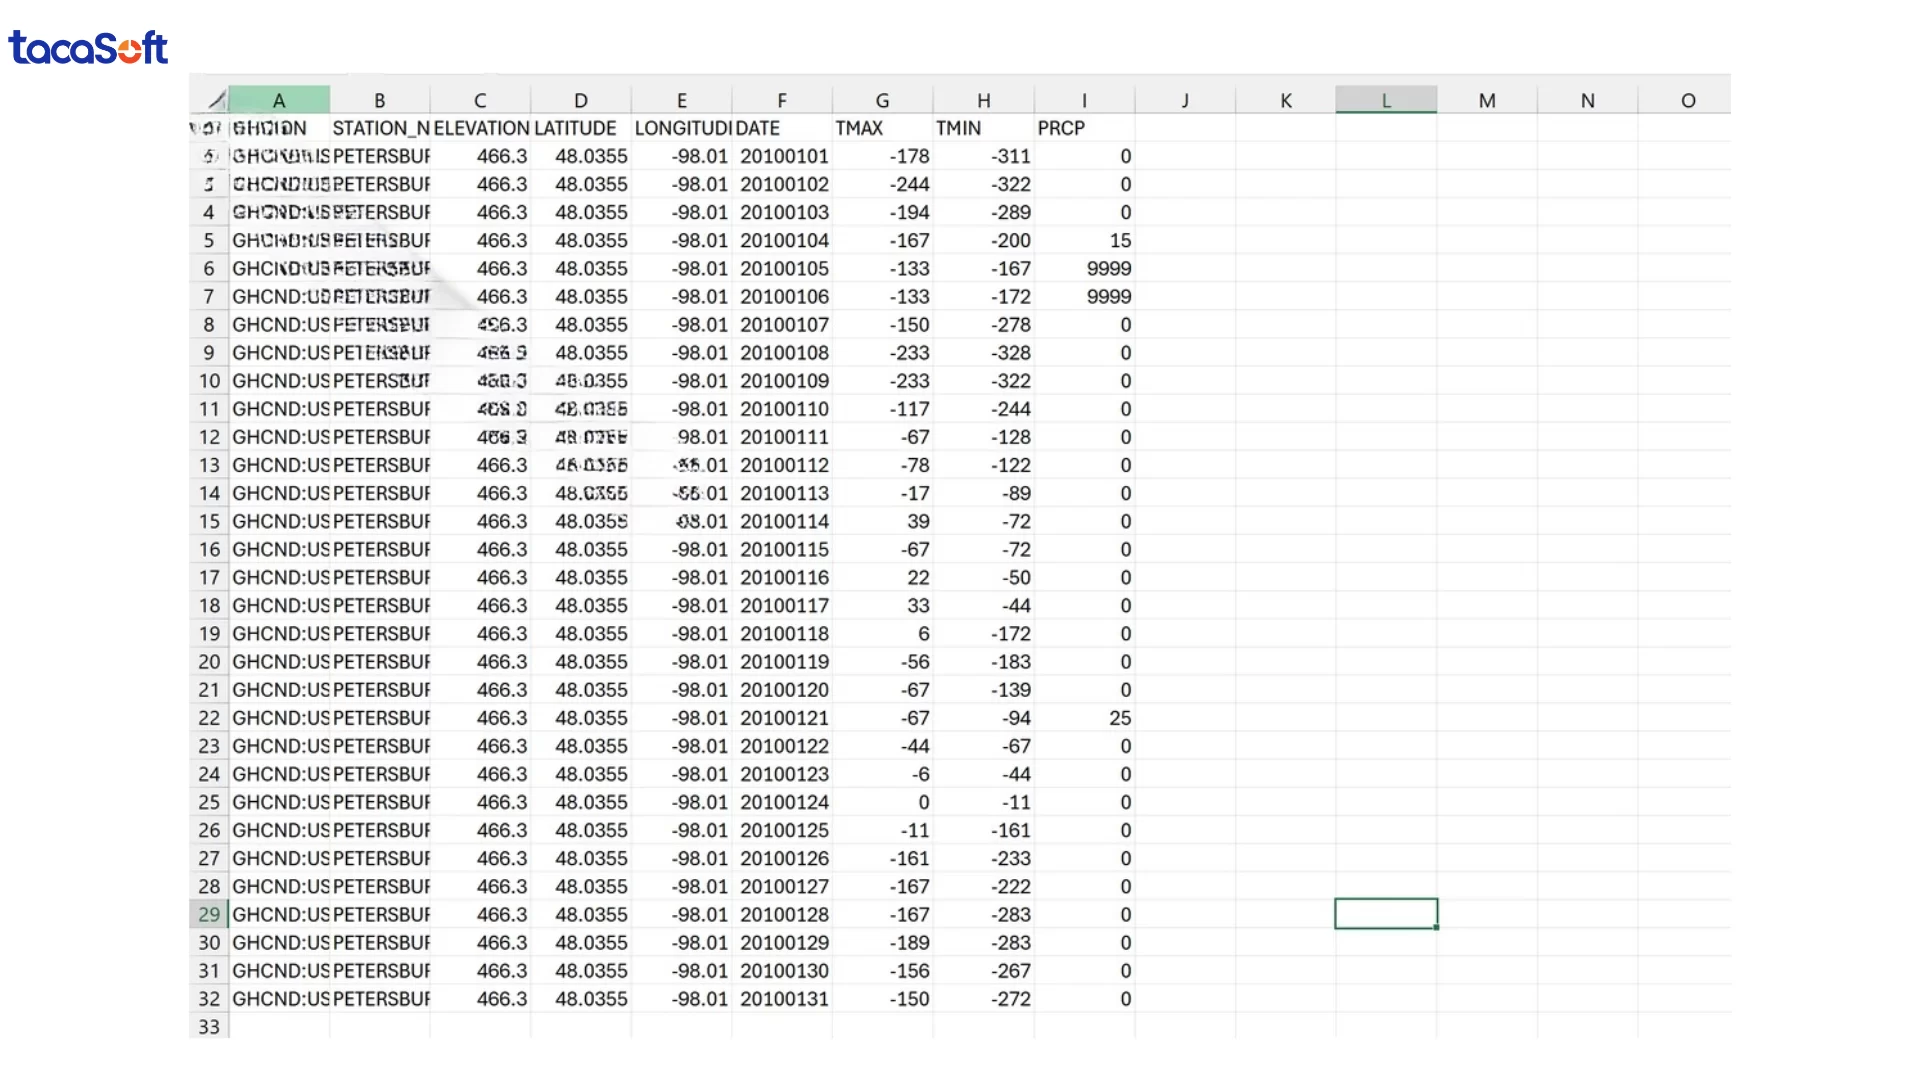
Task: Select column J header
Action: (x=1185, y=100)
